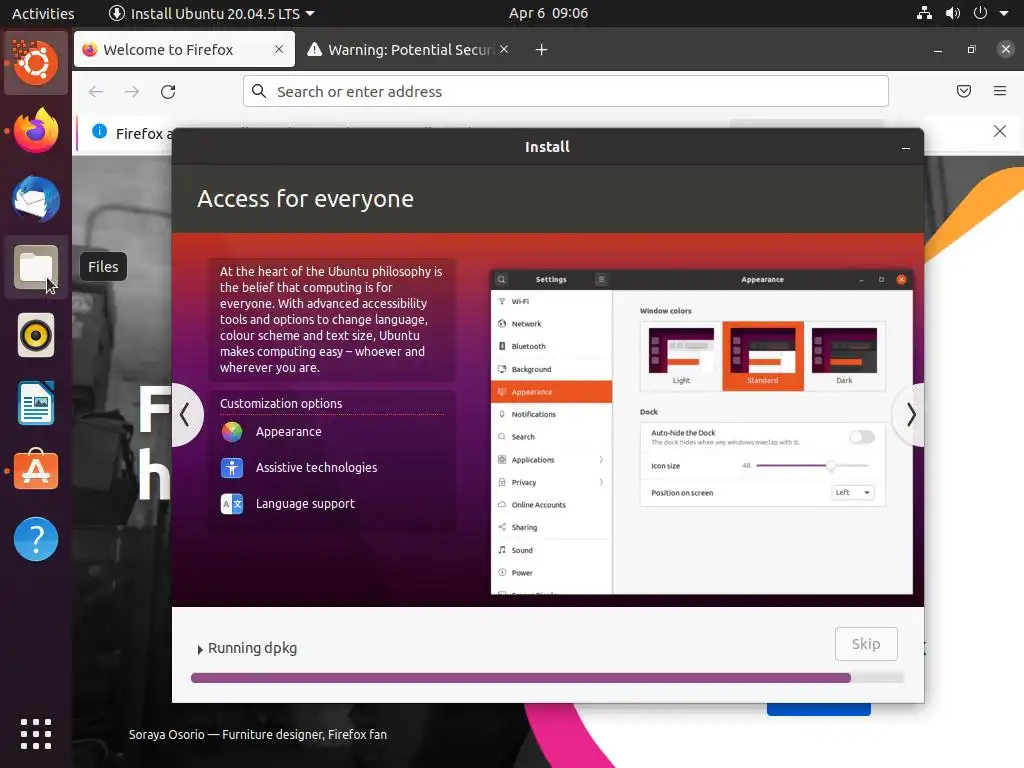Open Pocket save icon in Firefox
The image size is (1024, 768).
964,91
